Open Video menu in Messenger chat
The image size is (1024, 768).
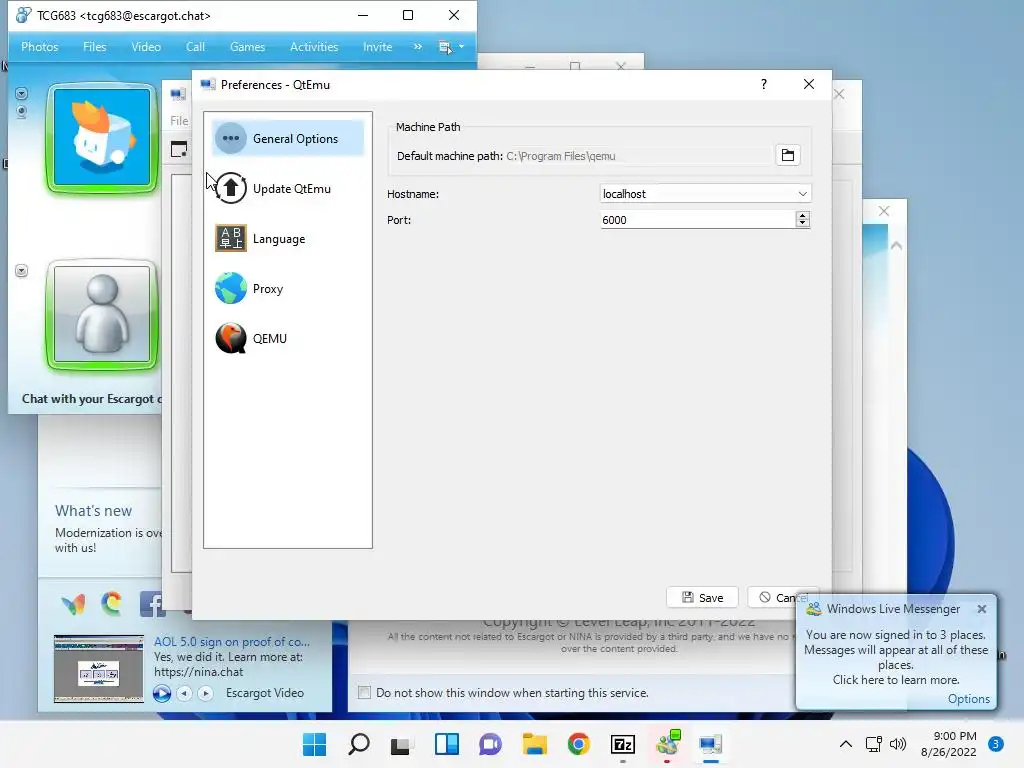146,47
